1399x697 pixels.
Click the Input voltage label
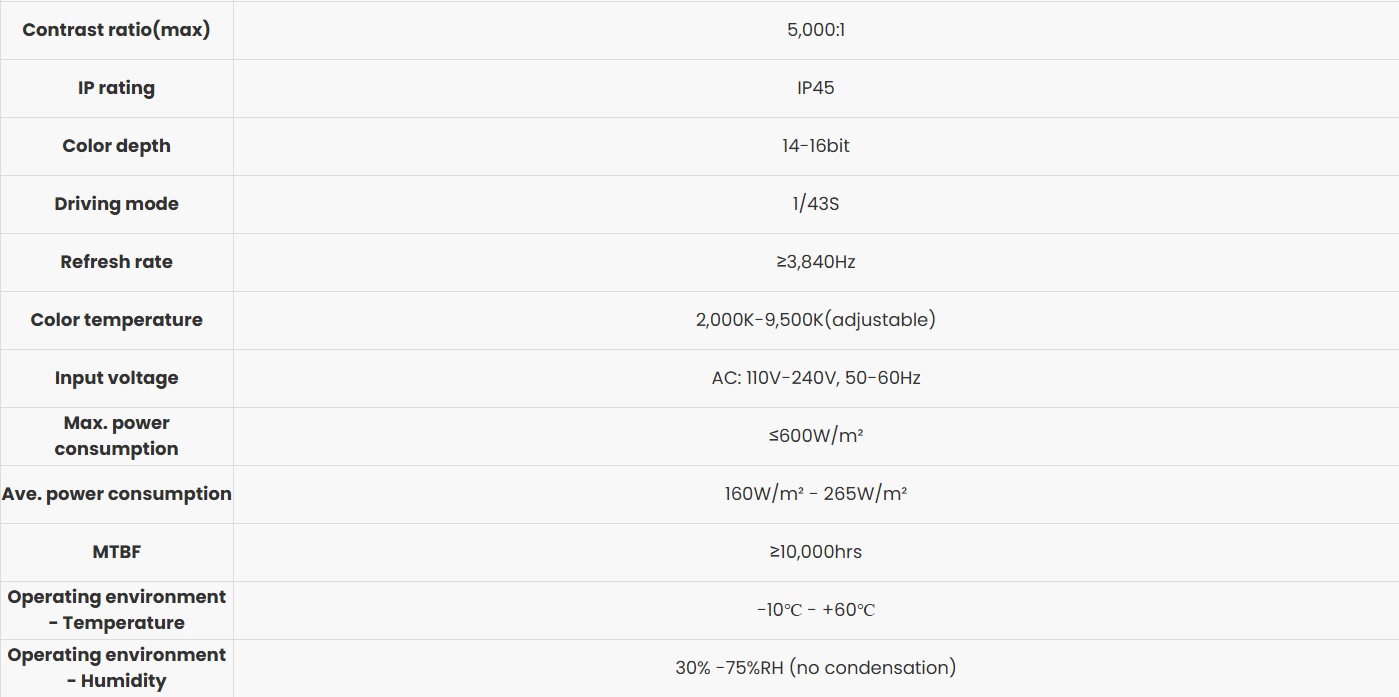coord(116,378)
